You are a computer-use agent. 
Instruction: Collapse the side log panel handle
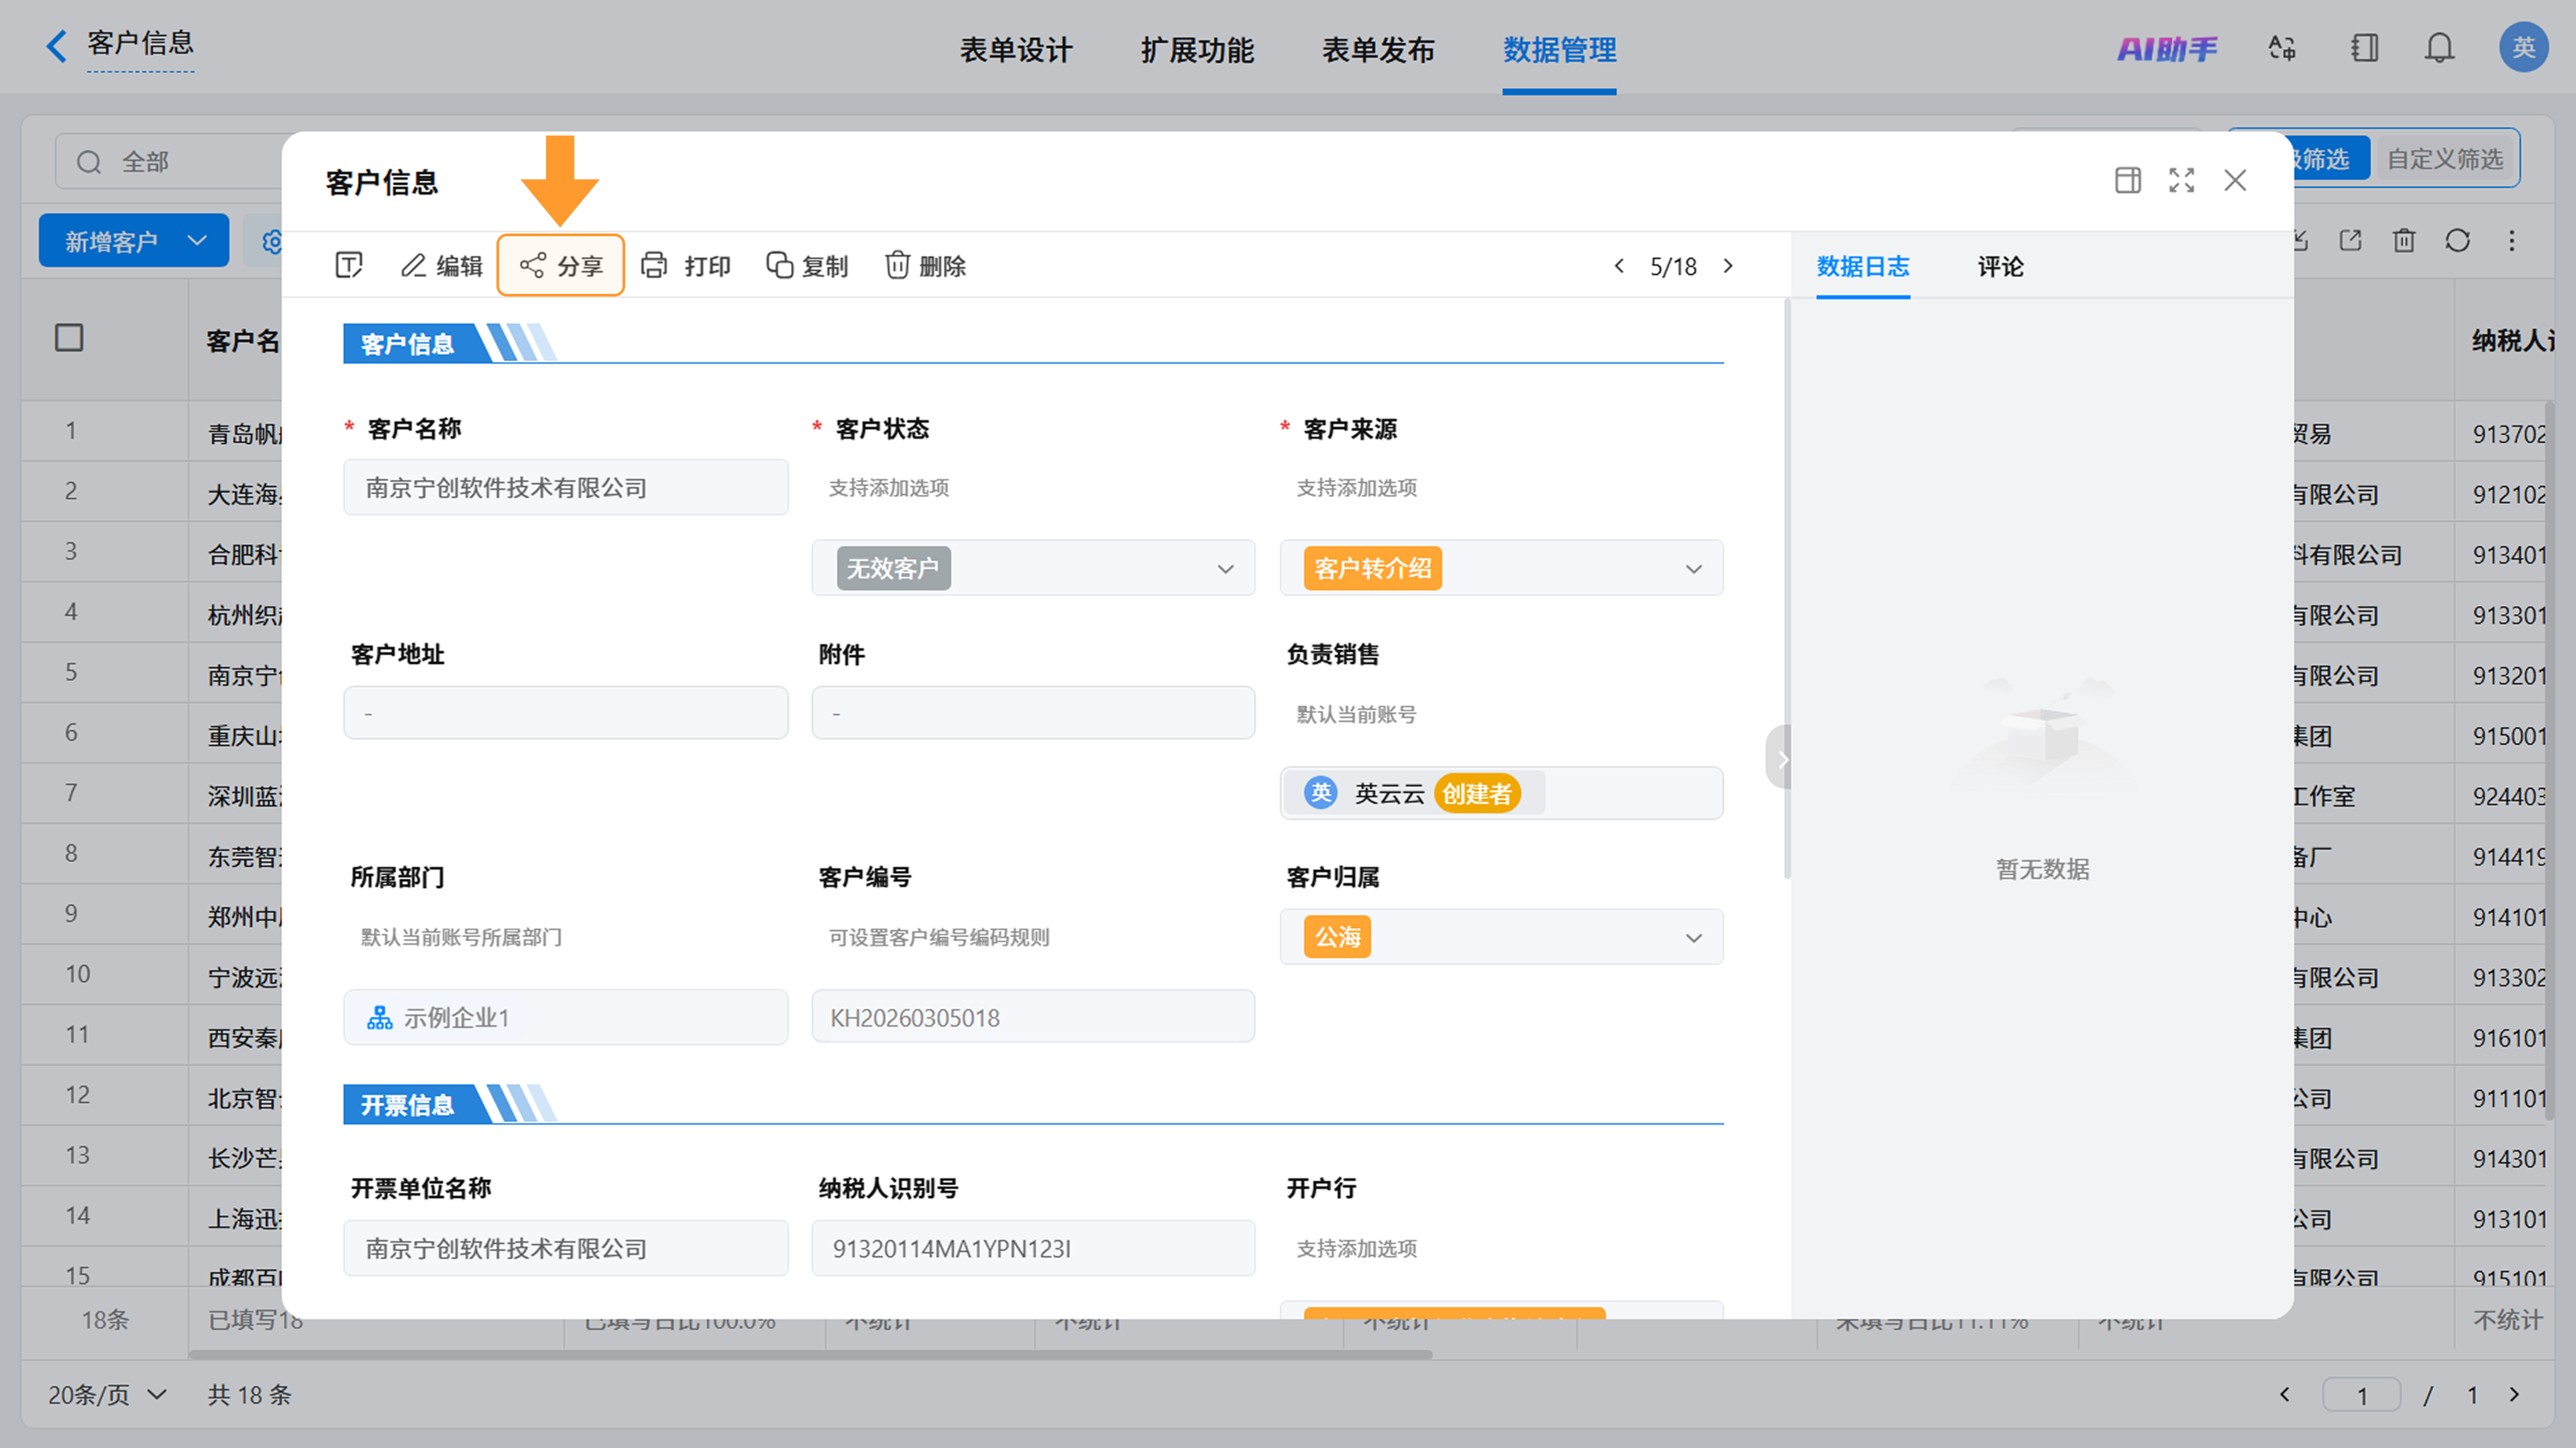[x=1779, y=758]
